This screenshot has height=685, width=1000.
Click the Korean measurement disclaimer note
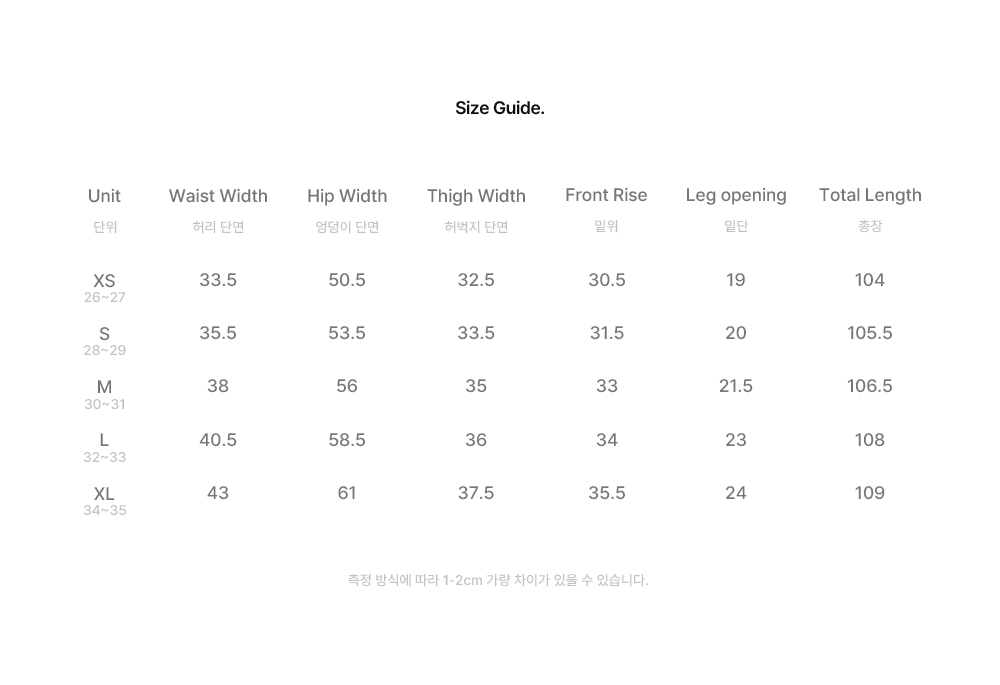498,580
